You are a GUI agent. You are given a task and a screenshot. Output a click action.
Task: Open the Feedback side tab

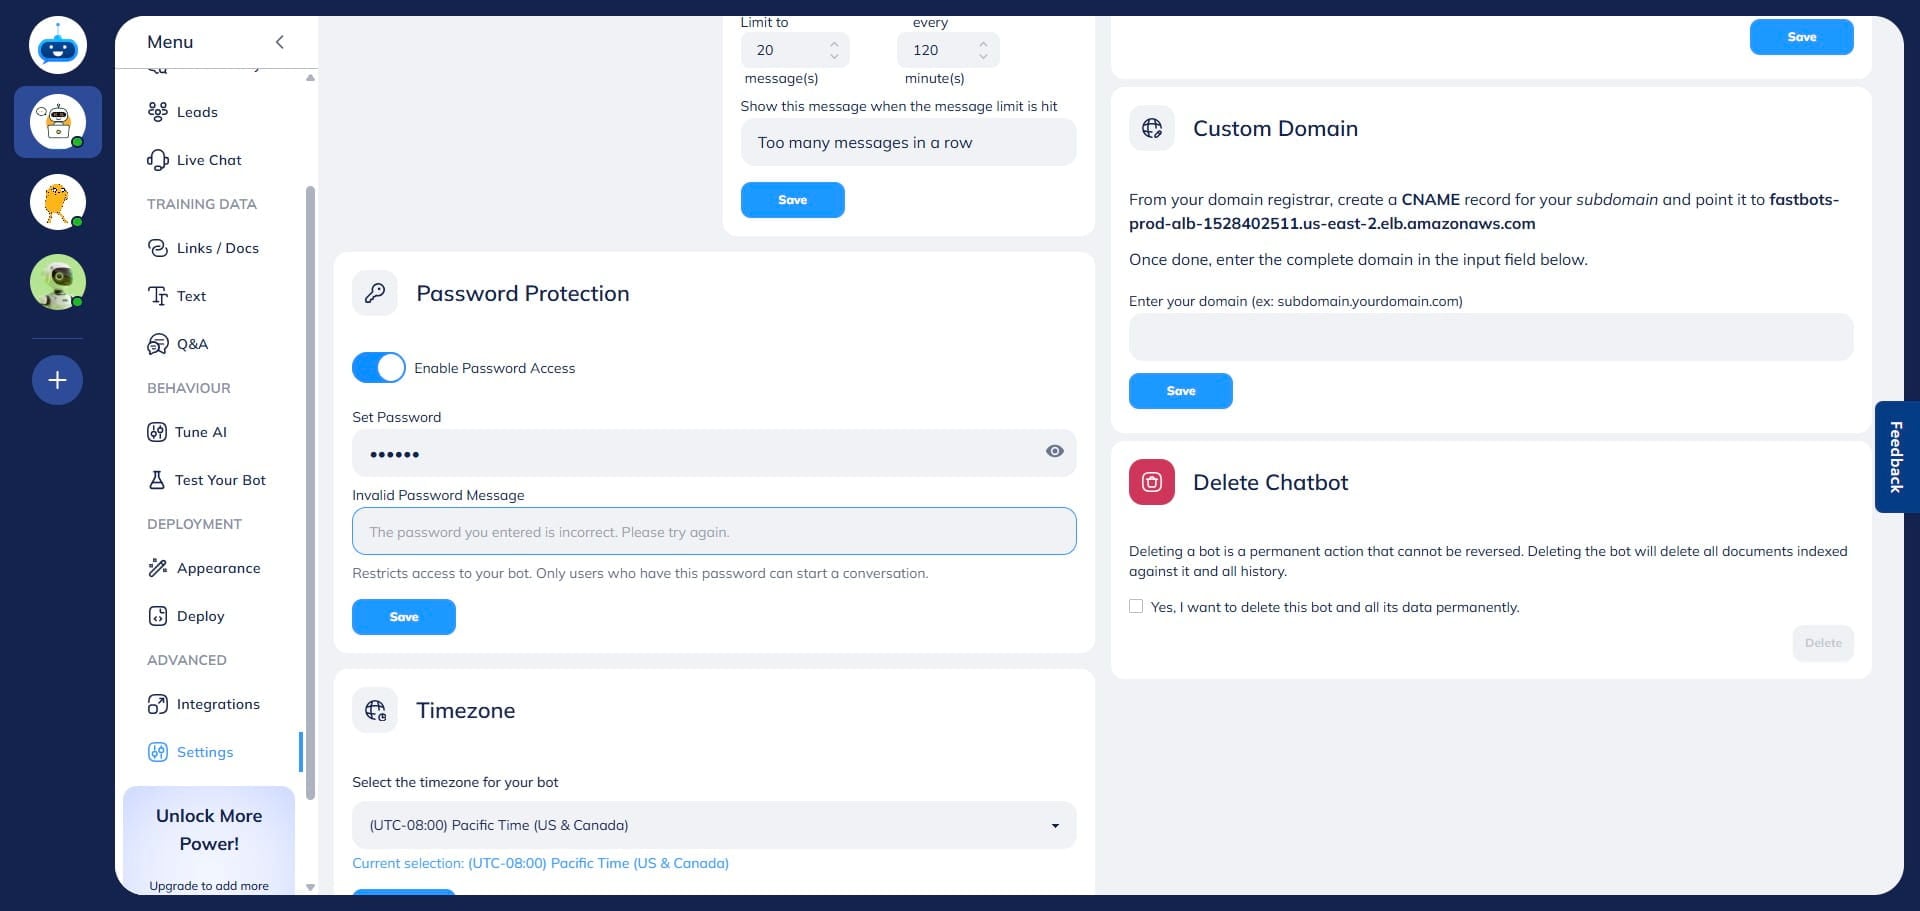(1896, 457)
